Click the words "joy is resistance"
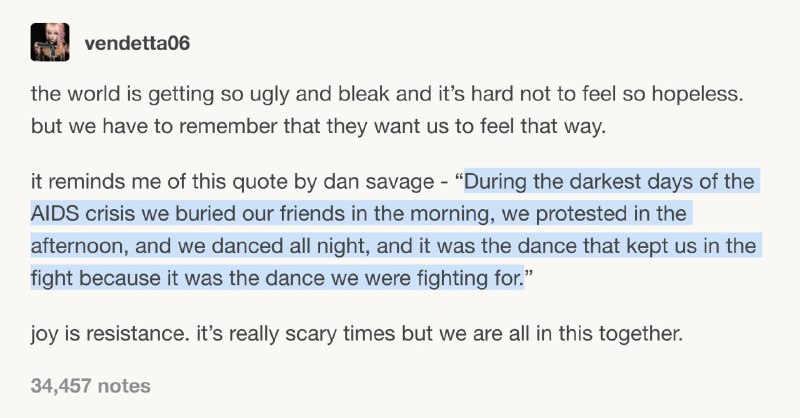This screenshot has width=800, height=418. click(x=107, y=334)
